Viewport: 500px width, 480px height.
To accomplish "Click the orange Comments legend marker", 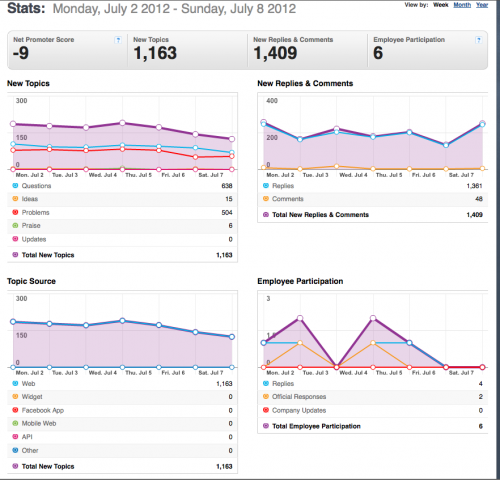I will click(266, 199).
